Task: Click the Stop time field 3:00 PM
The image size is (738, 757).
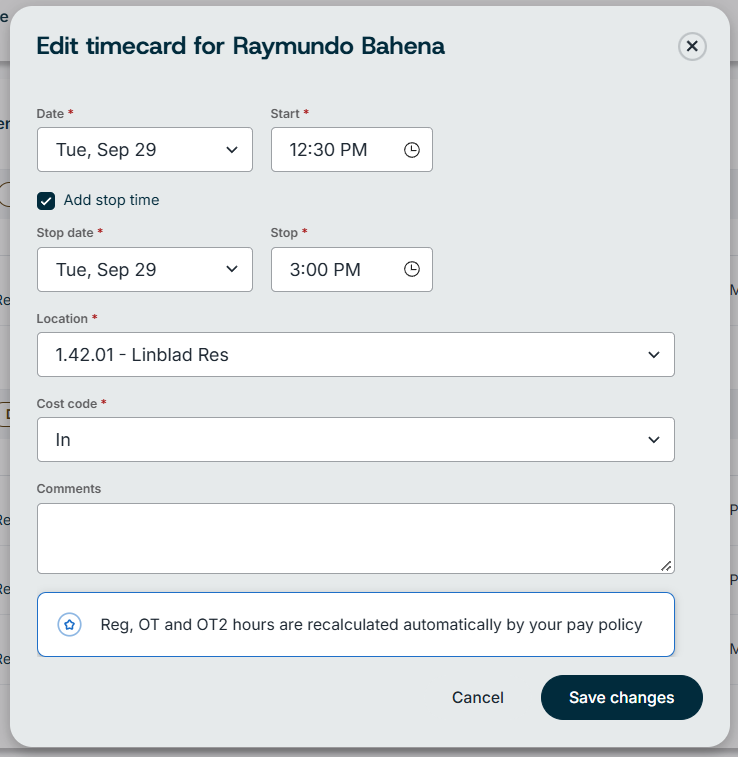Action: coord(352,269)
